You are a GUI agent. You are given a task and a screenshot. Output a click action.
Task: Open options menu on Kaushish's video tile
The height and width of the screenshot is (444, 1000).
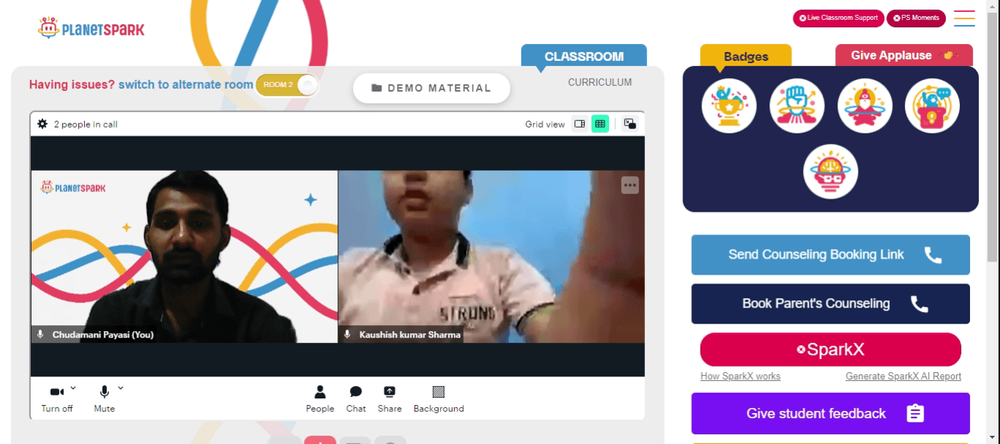(x=630, y=185)
